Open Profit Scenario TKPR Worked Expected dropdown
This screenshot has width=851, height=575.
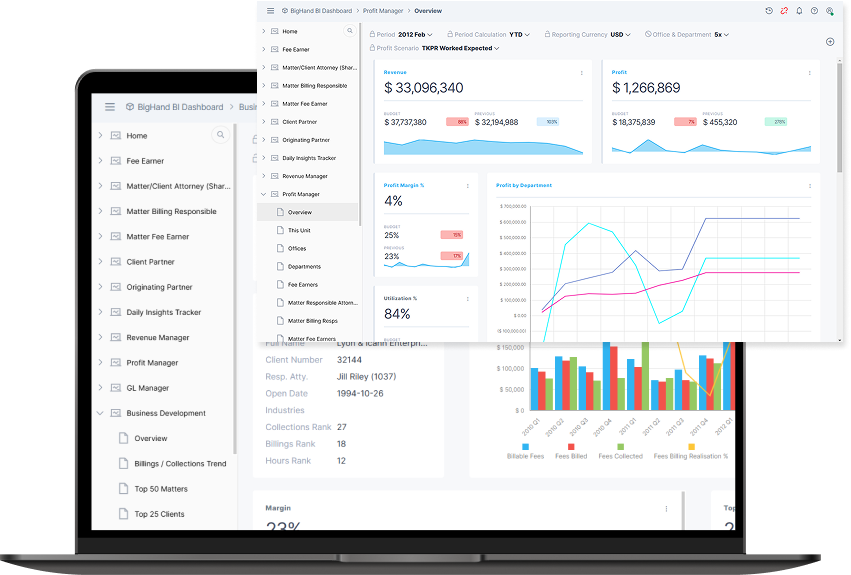(x=460, y=48)
